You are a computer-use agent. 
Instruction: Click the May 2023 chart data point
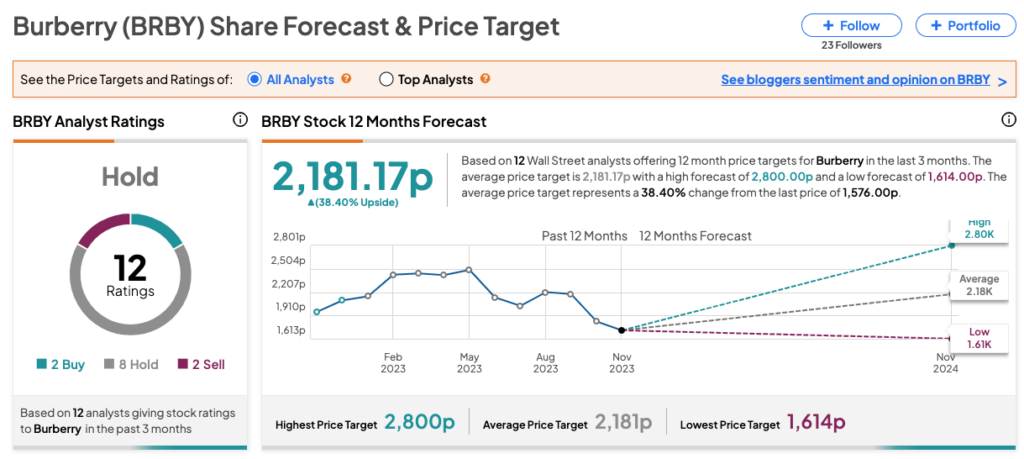pos(469,270)
